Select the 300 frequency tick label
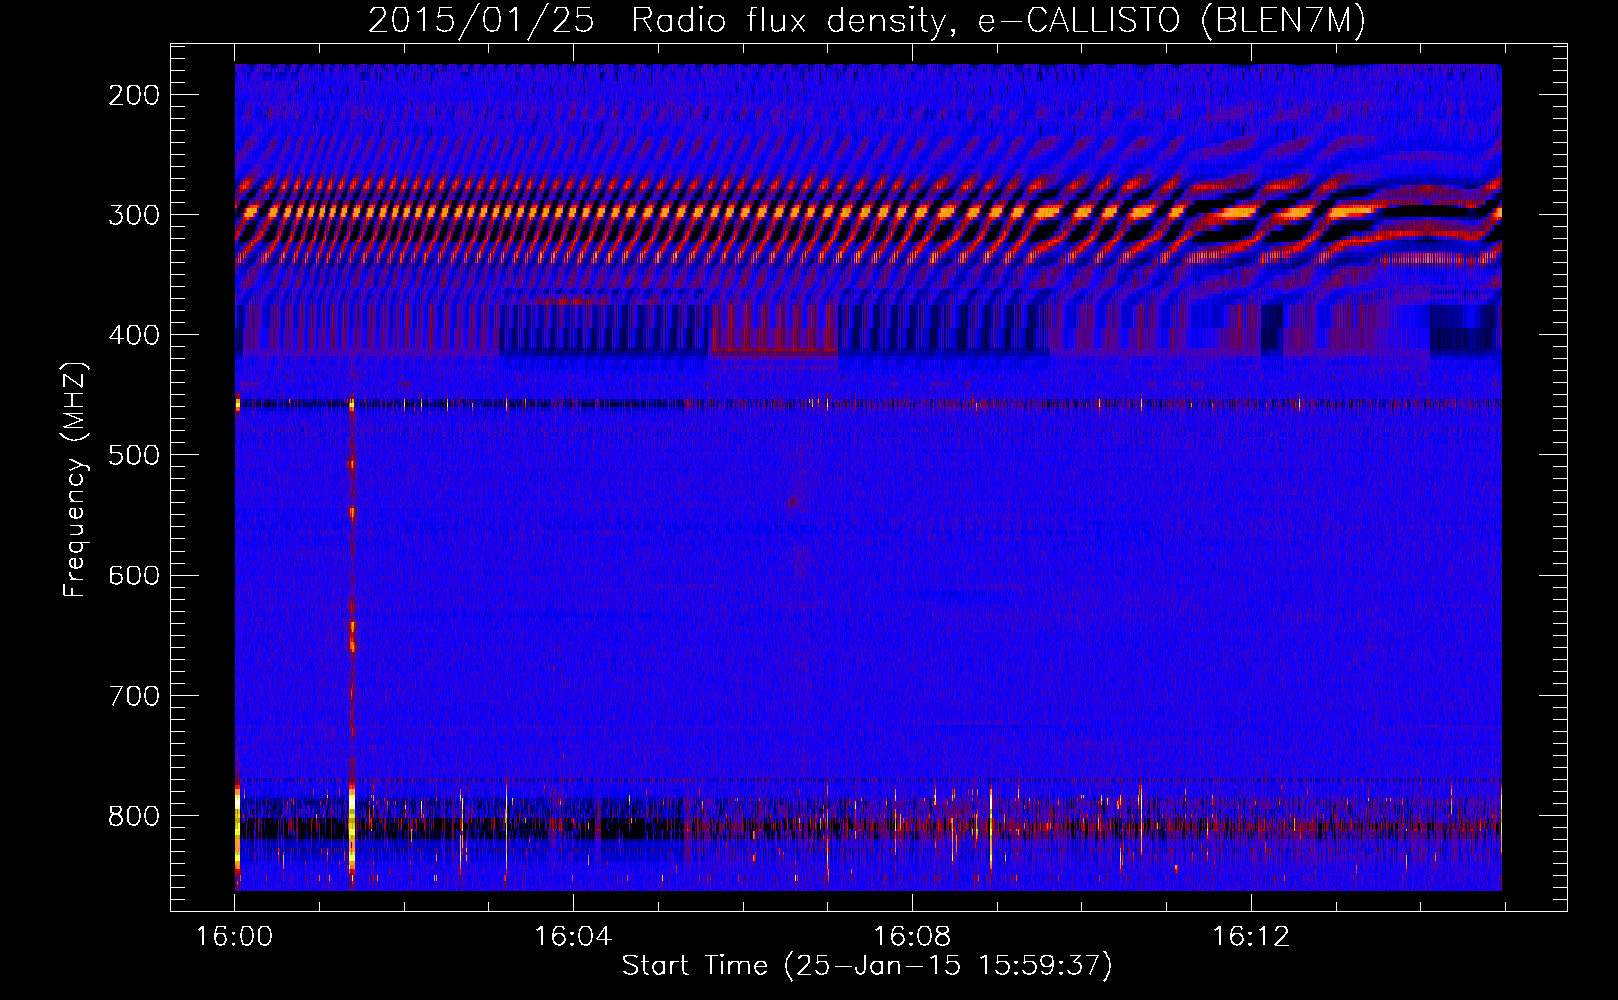This screenshot has height=1000, width=1618. (x=134, y=215)
